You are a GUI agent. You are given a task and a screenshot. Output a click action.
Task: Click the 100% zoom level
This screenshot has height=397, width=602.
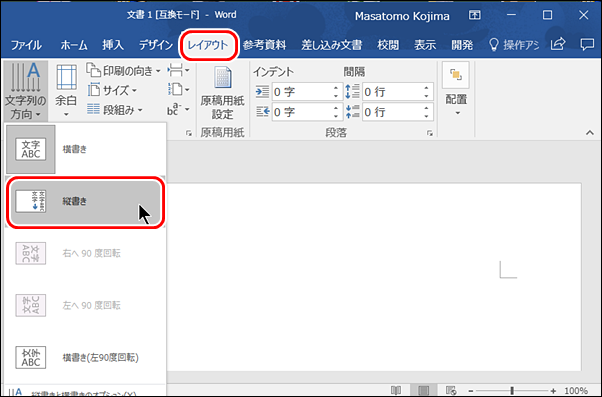(576, 391)
